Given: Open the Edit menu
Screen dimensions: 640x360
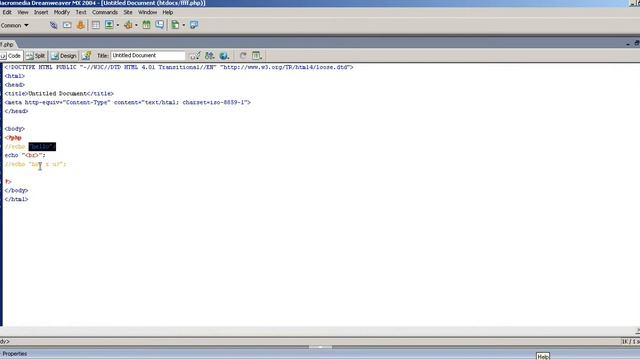Looking at the screenshot, I should point(7,12).
